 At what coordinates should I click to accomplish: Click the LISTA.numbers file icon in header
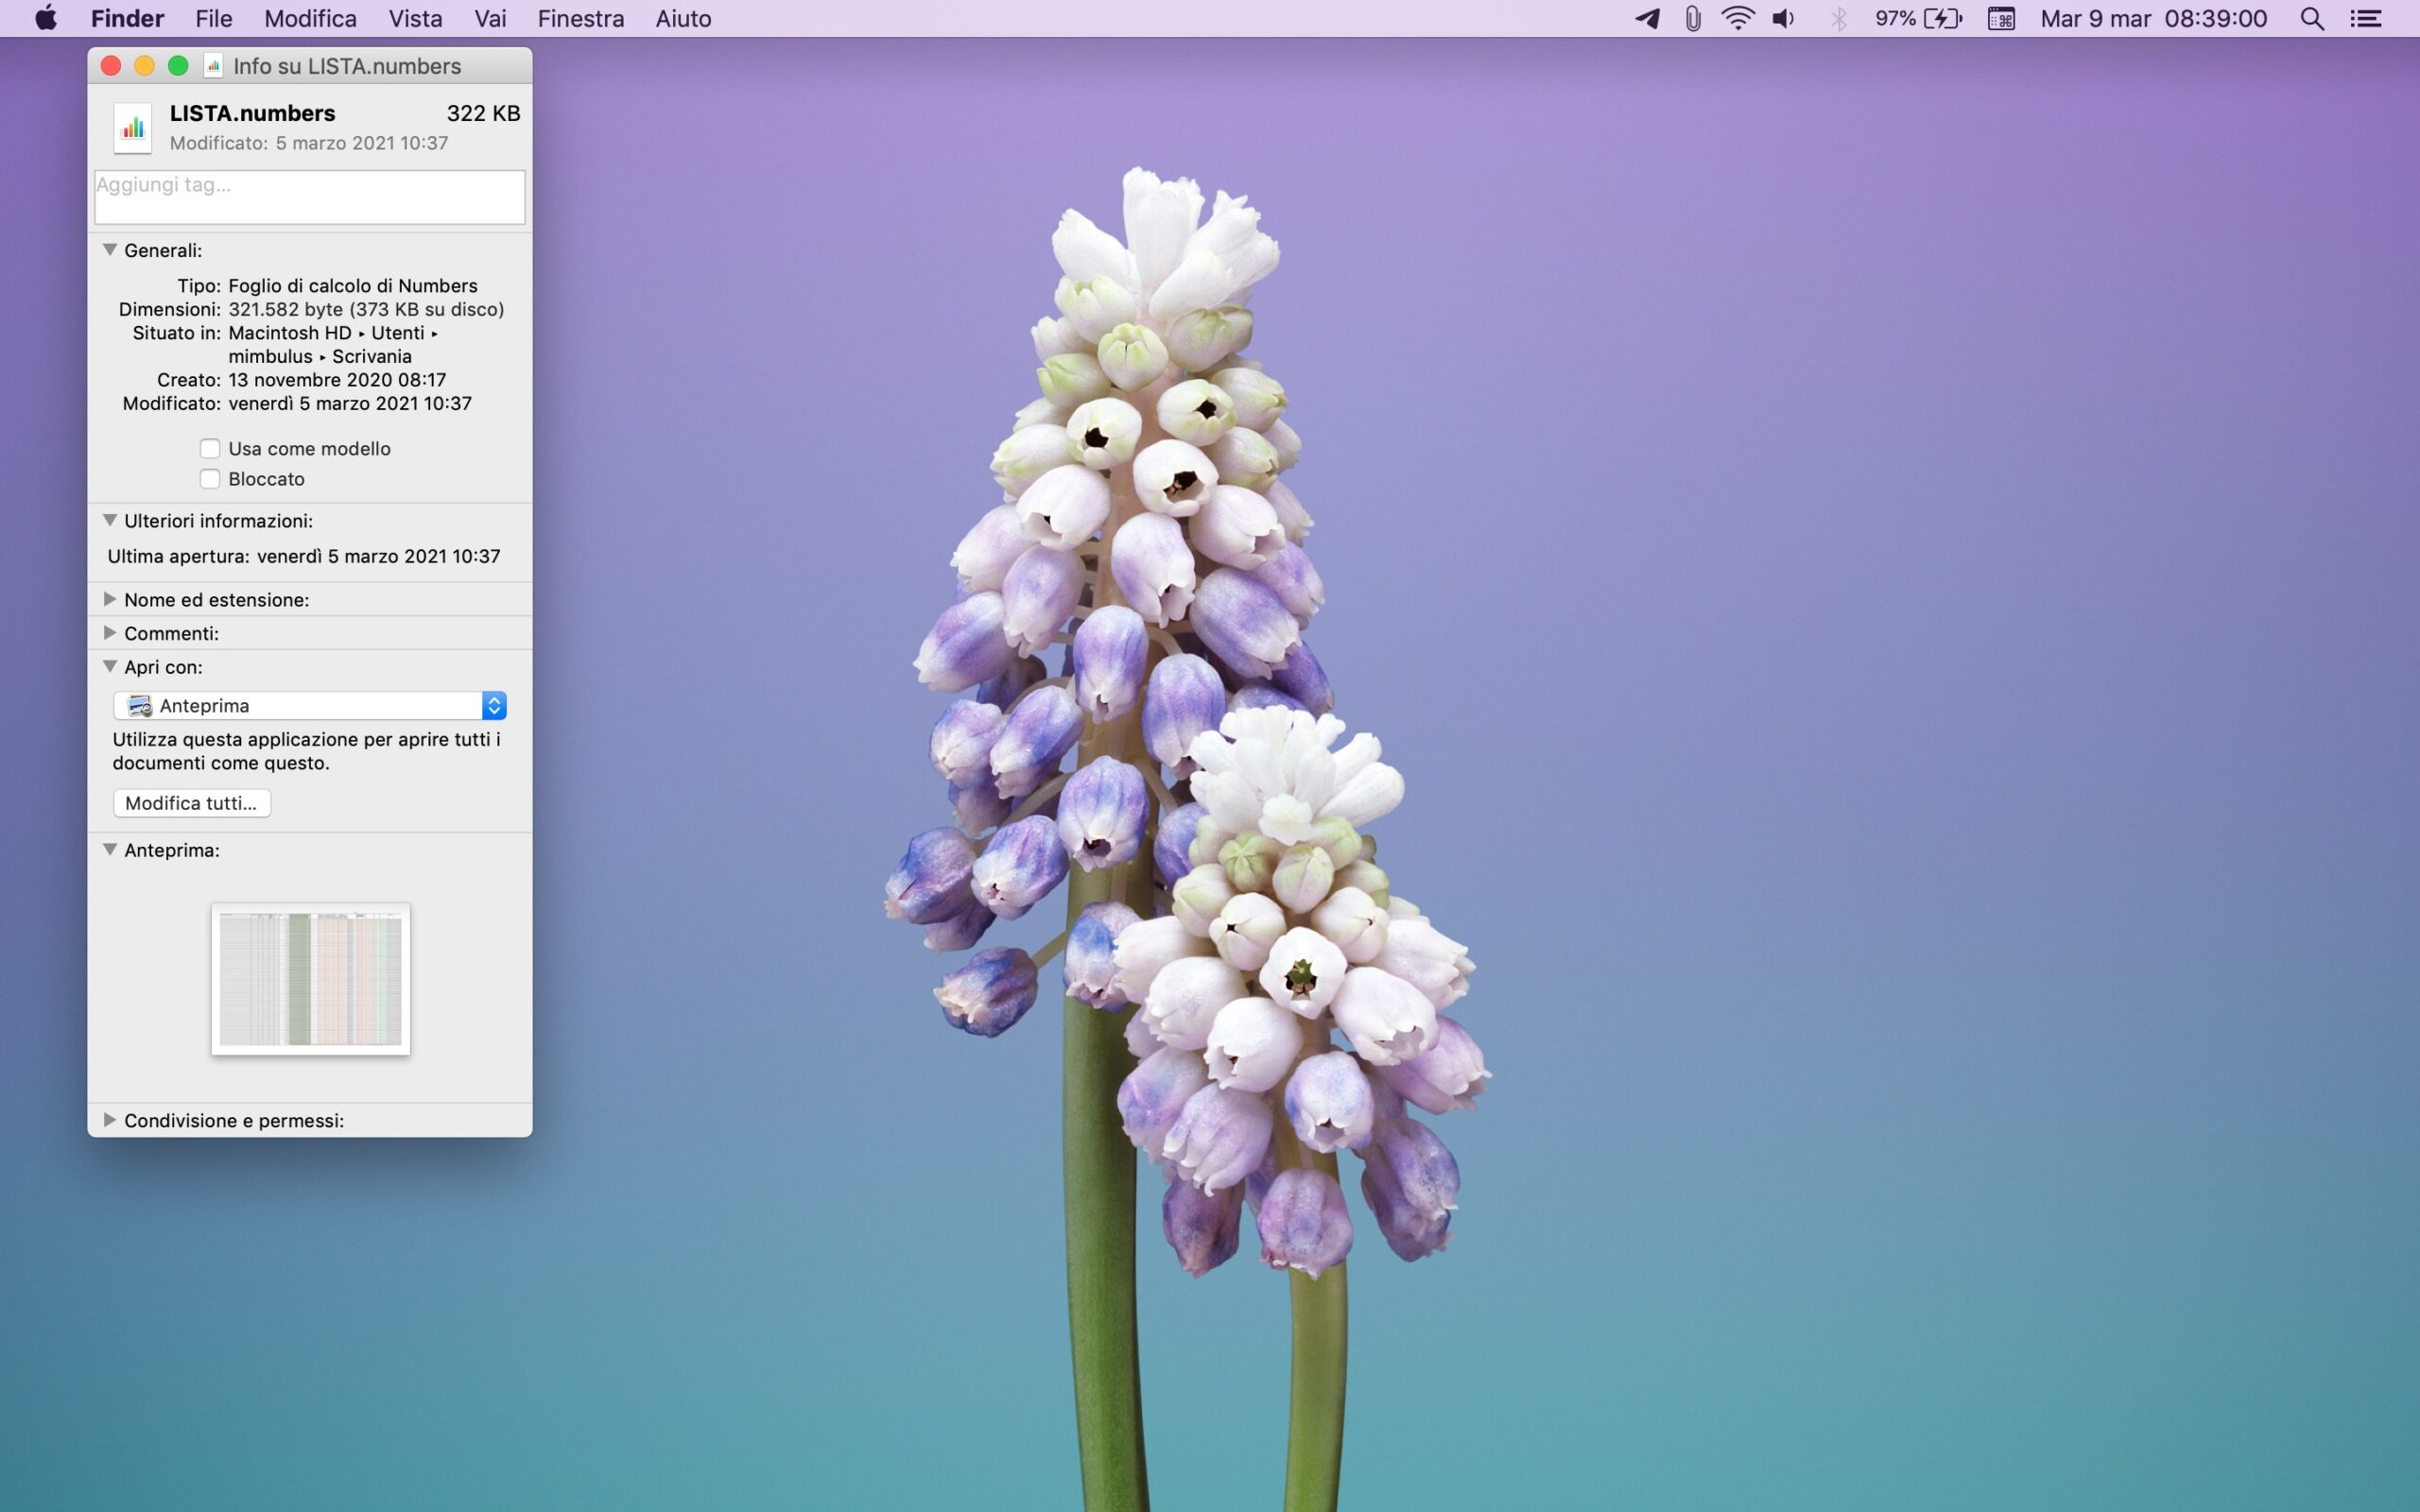[x=132, y=128]
